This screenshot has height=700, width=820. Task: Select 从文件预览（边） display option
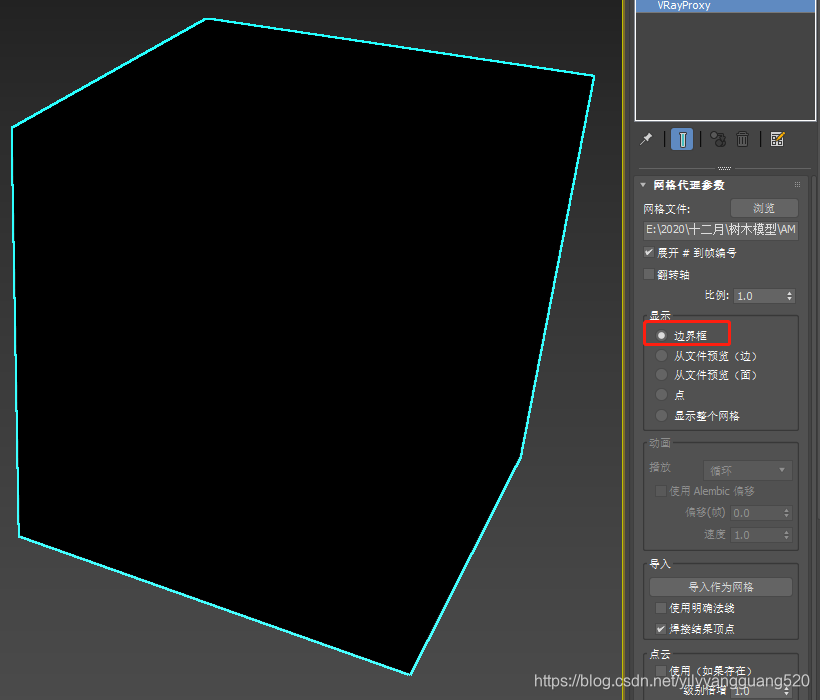tap(662, 356)
